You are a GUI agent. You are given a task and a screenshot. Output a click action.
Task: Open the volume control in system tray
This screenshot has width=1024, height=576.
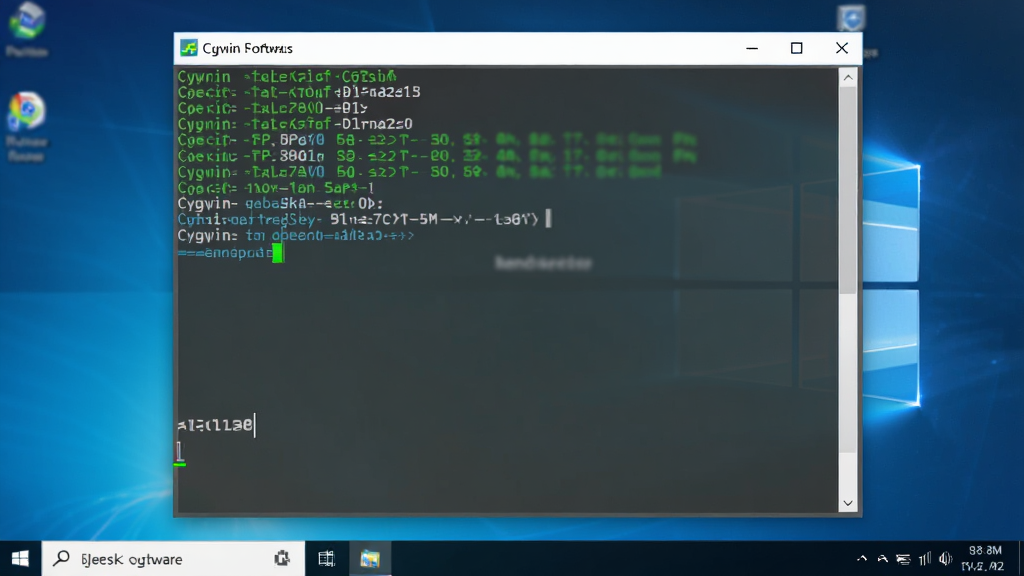(x=945, y=558)
